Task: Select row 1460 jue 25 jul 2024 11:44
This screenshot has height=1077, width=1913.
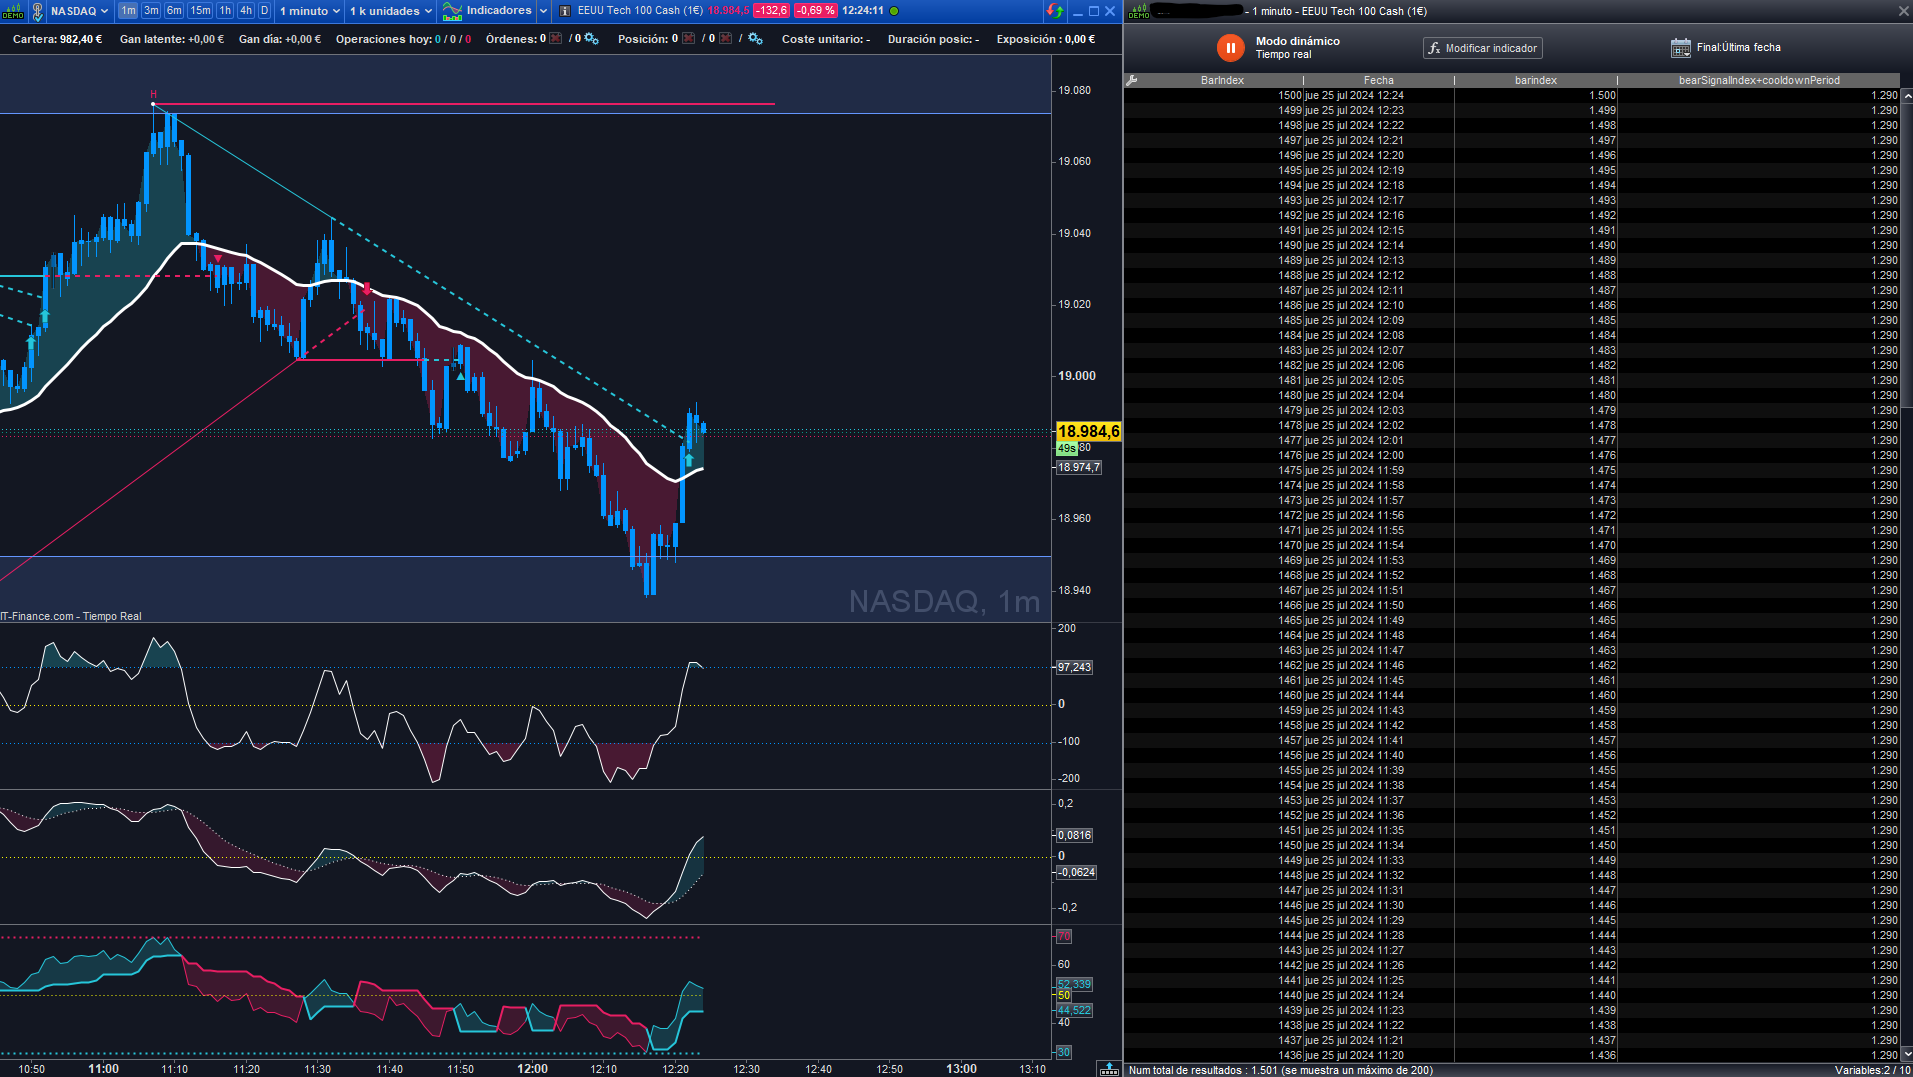Action: 1511,696
